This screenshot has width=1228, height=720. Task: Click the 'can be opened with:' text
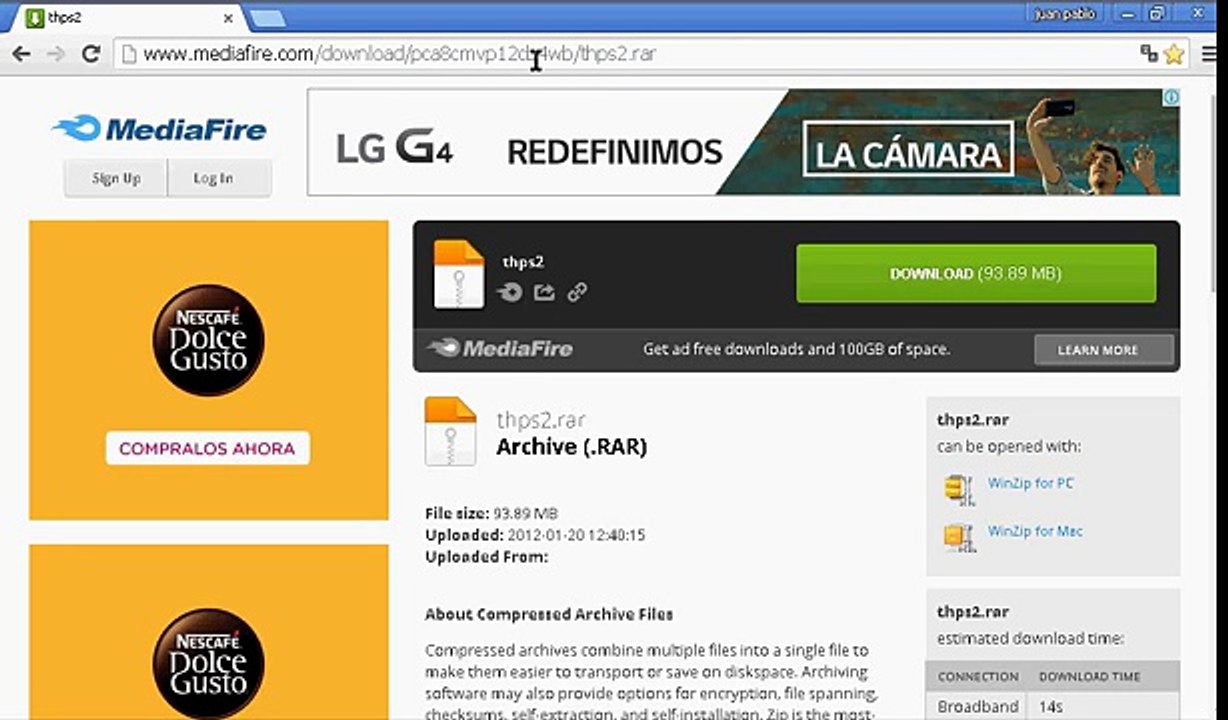pos(1009,447)
